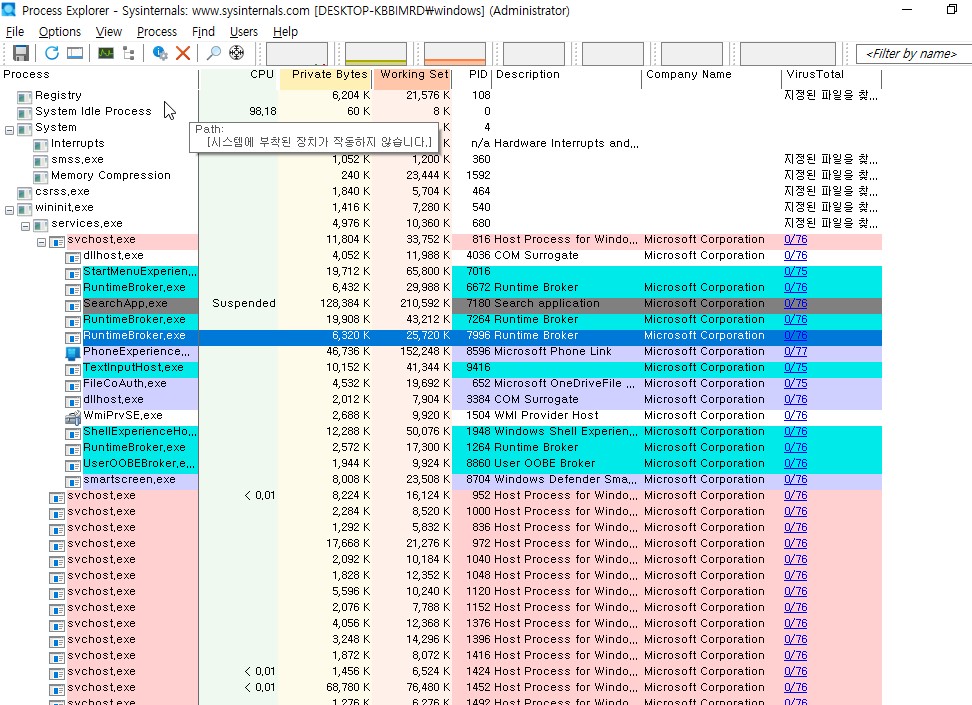
Task: Open VirusTotal 0/76 link for WmiPrvSE.exe
Action: click(x=795, y=415)
